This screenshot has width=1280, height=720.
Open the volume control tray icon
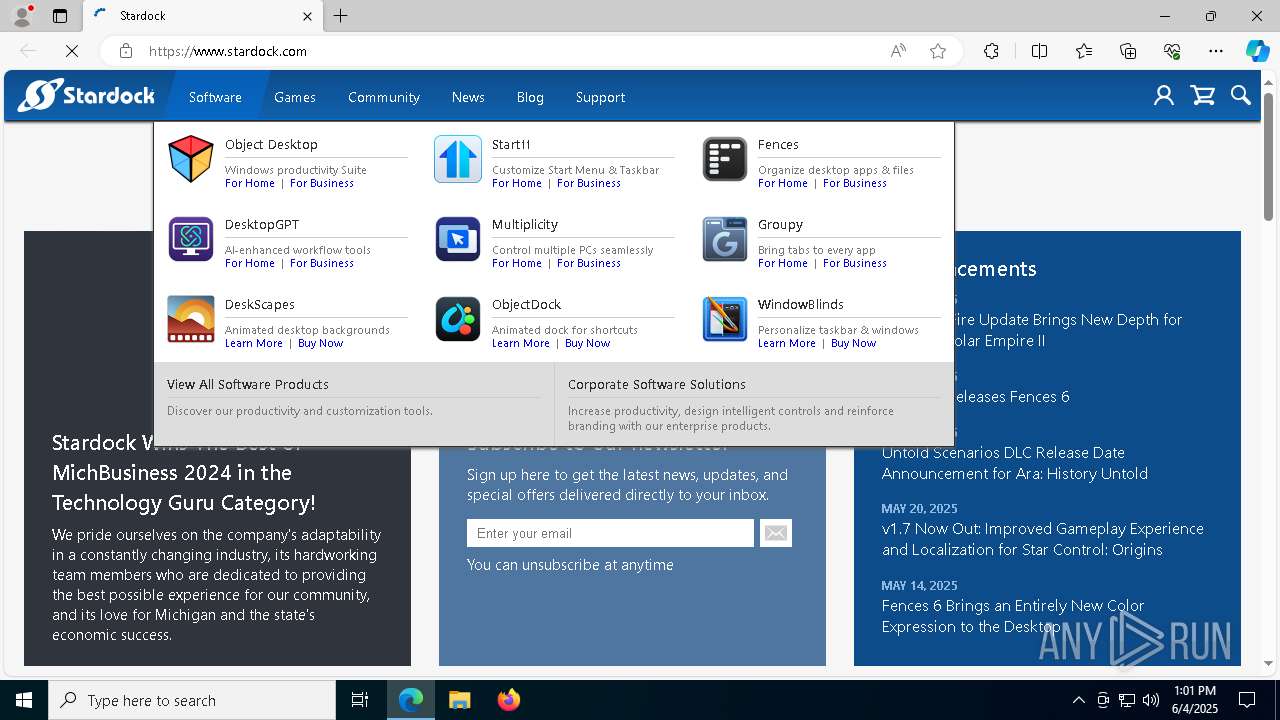pyautogui.click(x=1150, y=700)
